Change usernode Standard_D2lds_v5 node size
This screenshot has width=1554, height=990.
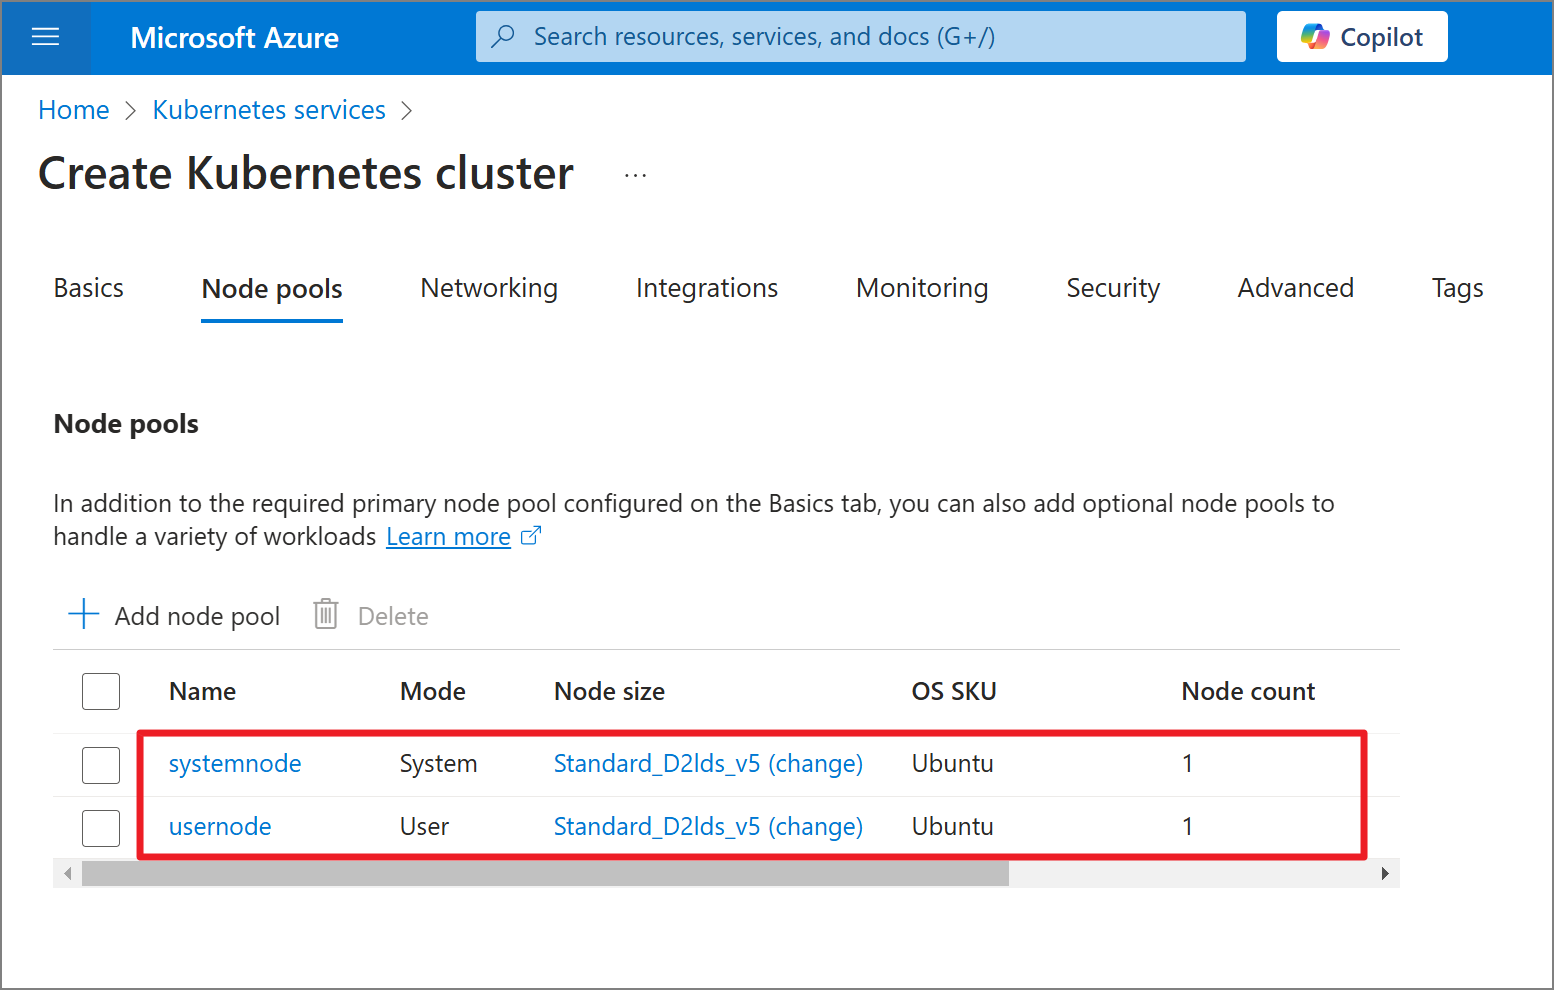708,827
